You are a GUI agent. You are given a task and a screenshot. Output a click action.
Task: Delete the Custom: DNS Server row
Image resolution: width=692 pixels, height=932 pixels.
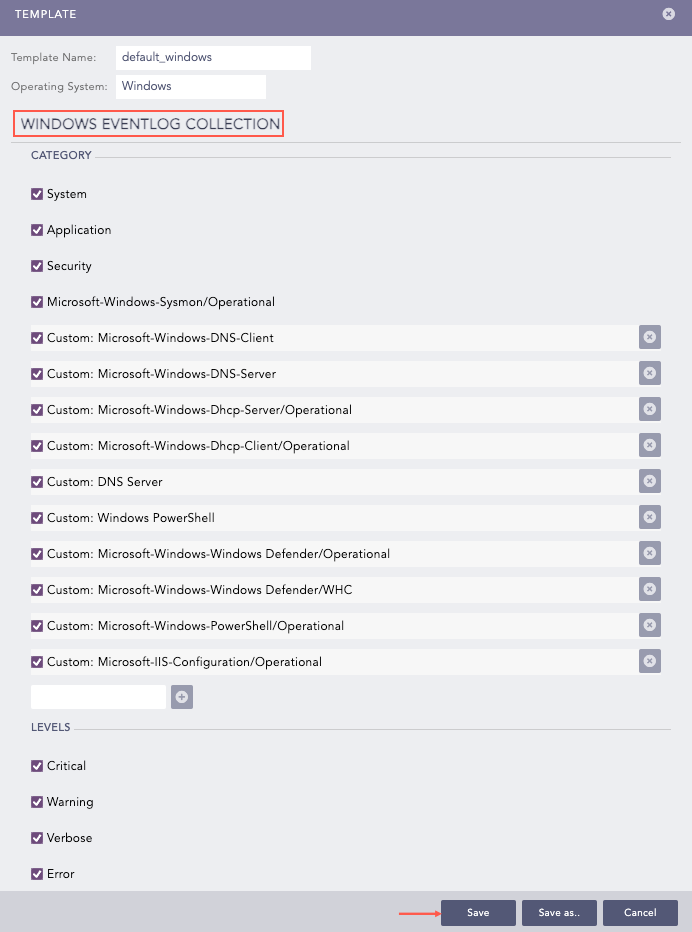tap(649, 482)
